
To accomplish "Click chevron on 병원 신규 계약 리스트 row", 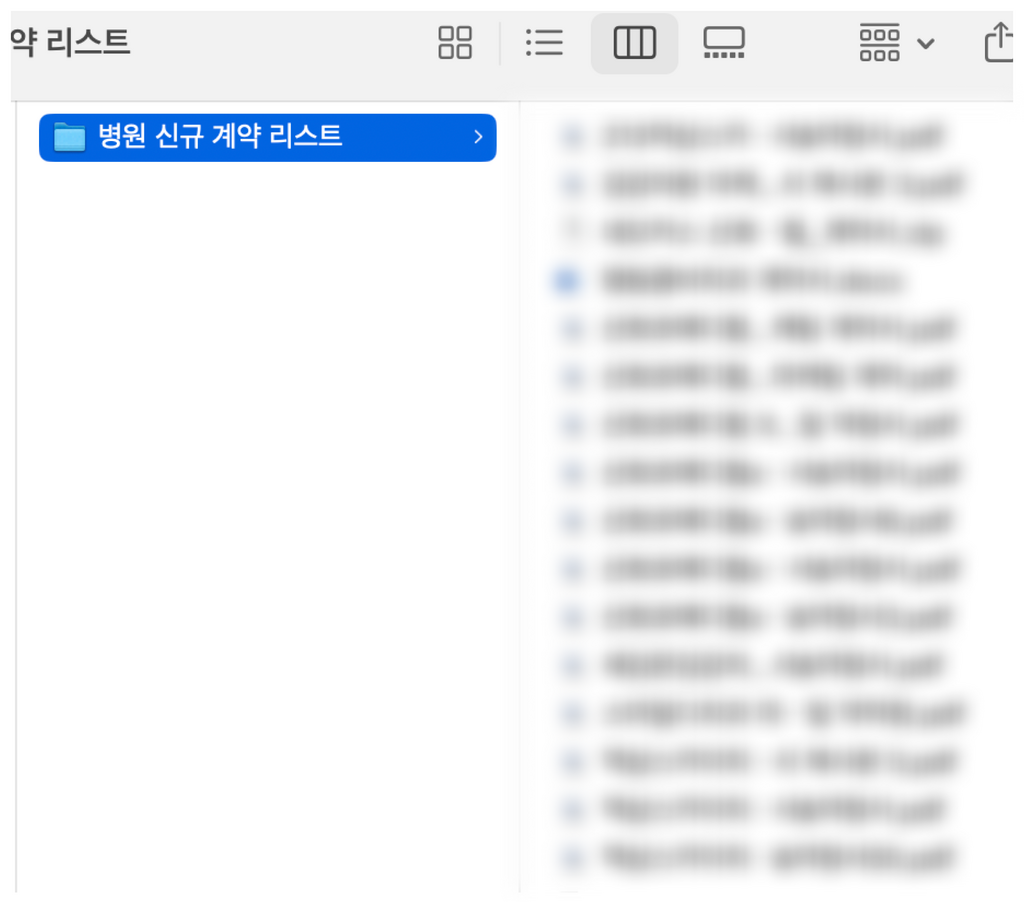I will (478, 137).
